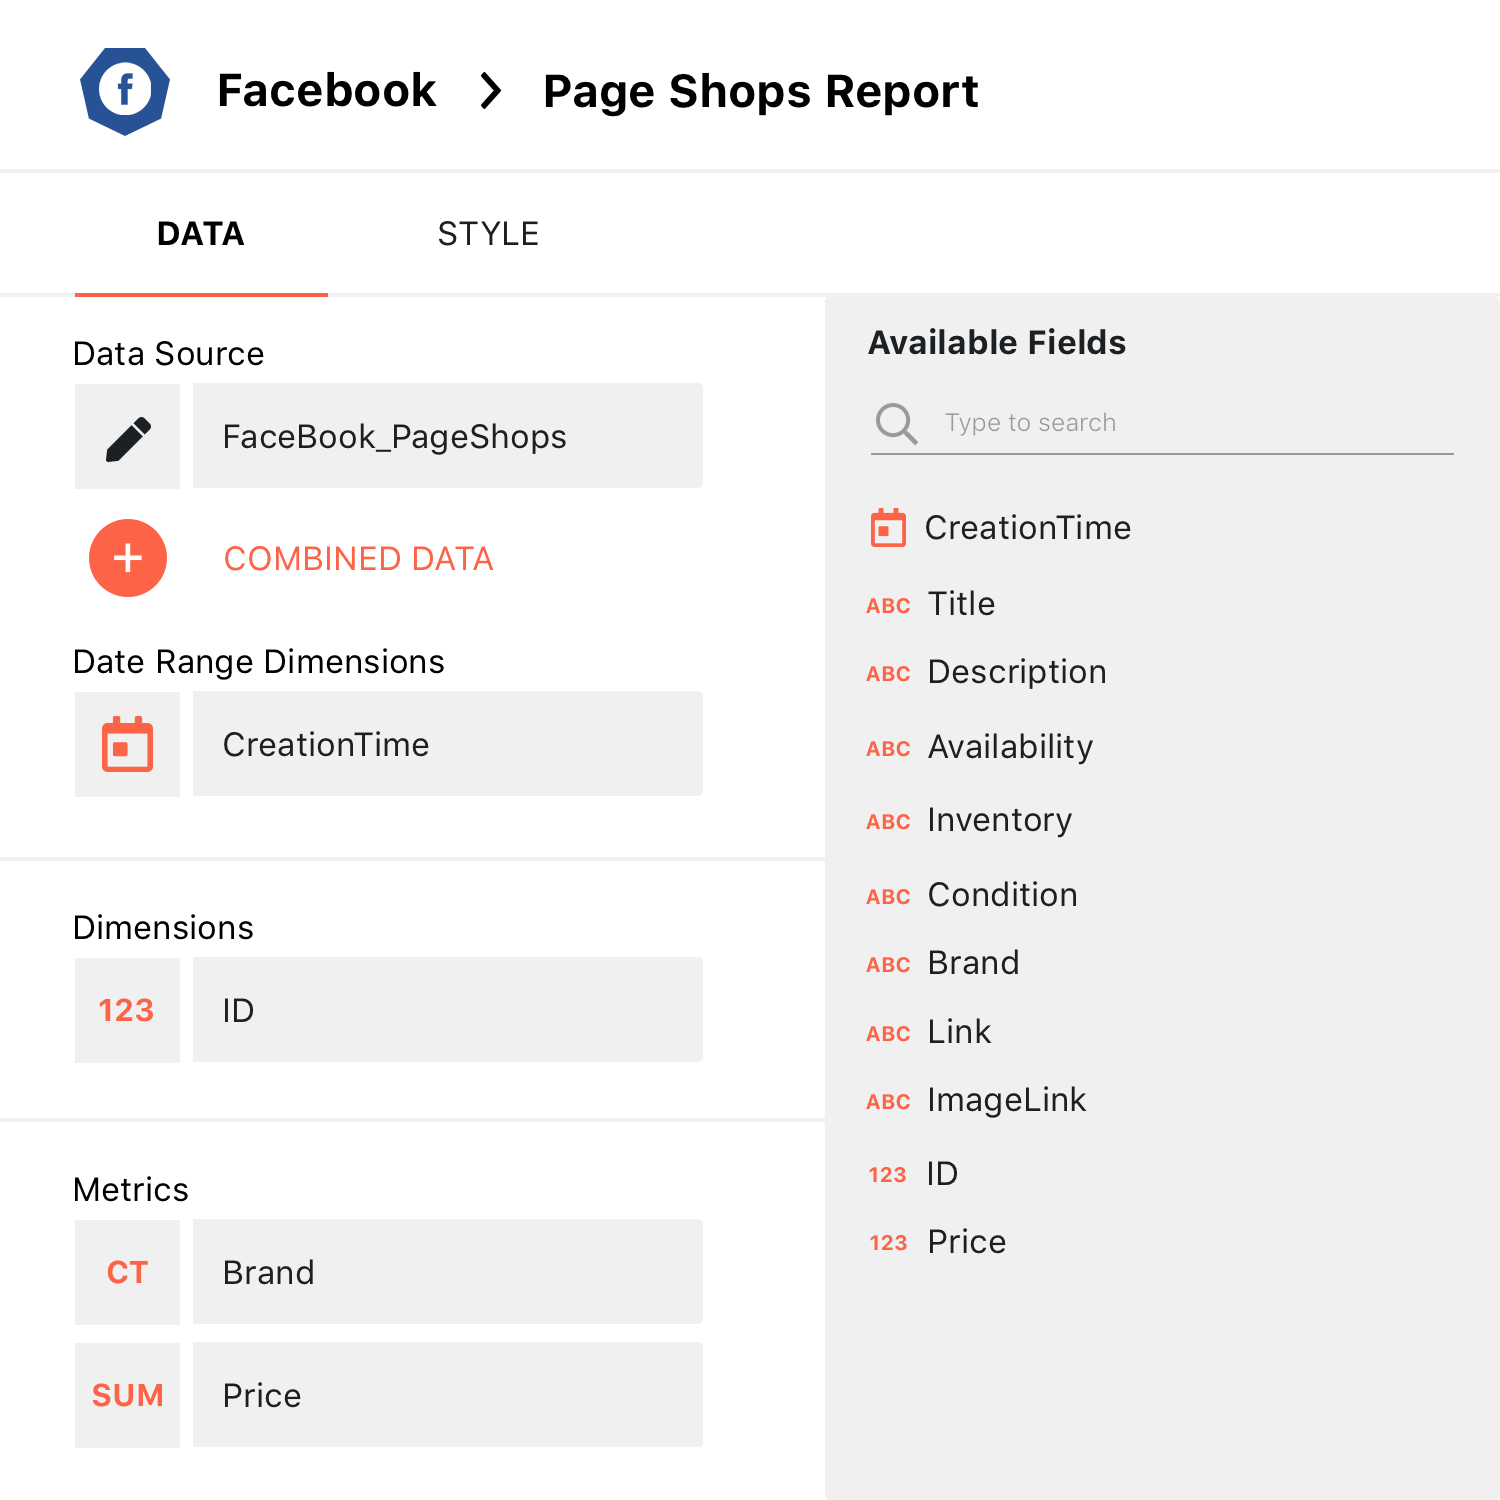Viewport: 1500px width, 1500px height.
Task: Click the ABC icon beside Inventory field
Action: [x=888, y=822]
